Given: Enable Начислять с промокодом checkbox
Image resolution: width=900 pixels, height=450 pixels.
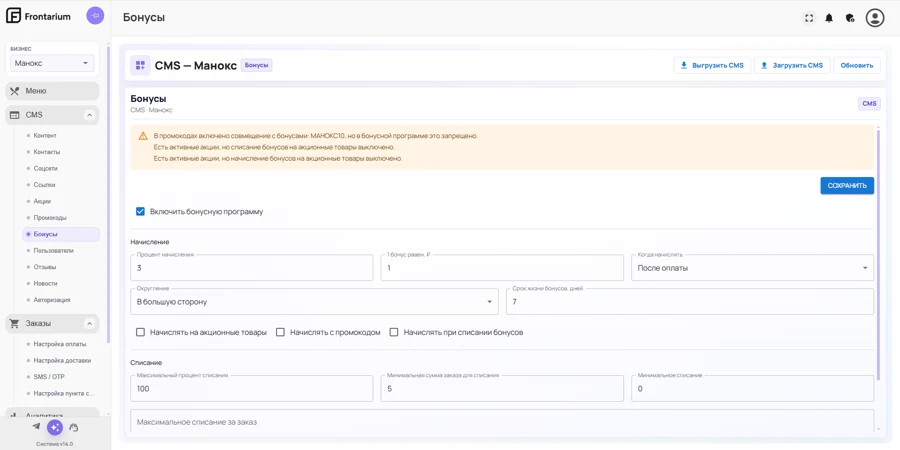Looking at the screenshot, I should [x=281, y=332].
